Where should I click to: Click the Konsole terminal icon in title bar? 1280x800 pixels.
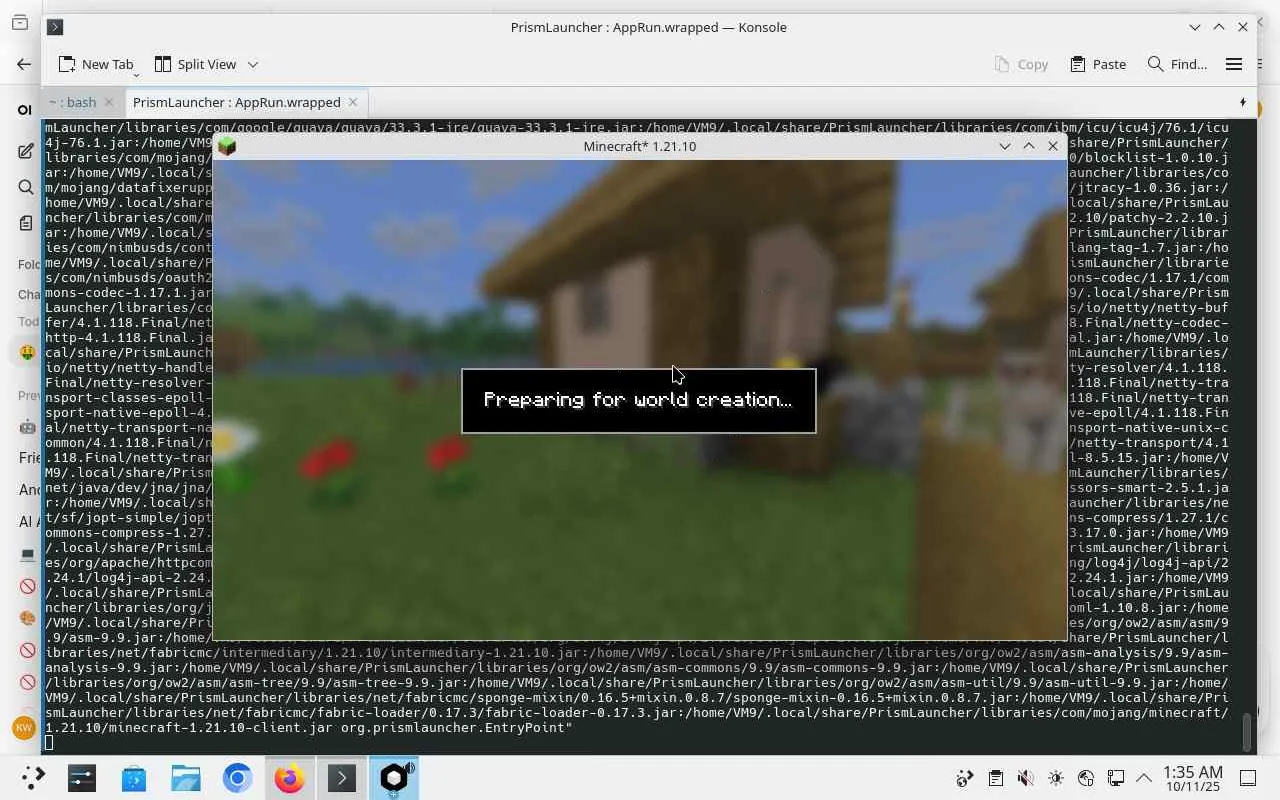55,27
